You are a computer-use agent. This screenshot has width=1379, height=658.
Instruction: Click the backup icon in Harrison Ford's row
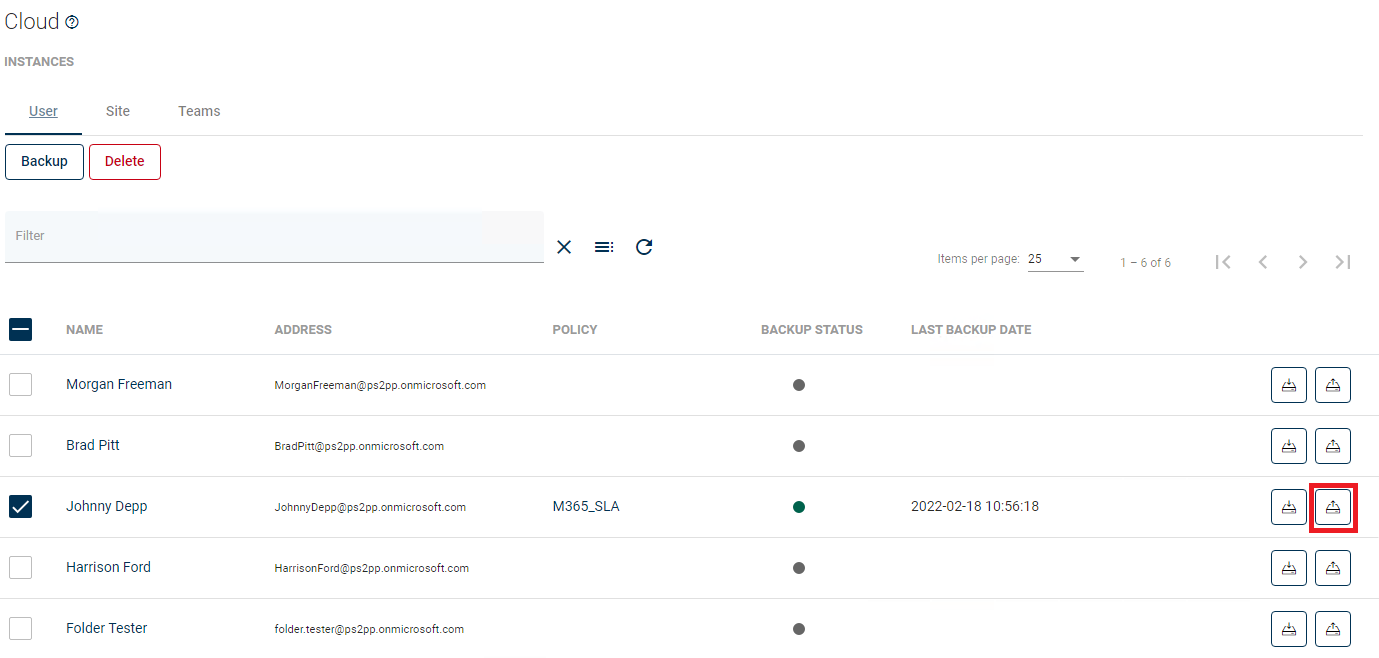(1288, 568)
